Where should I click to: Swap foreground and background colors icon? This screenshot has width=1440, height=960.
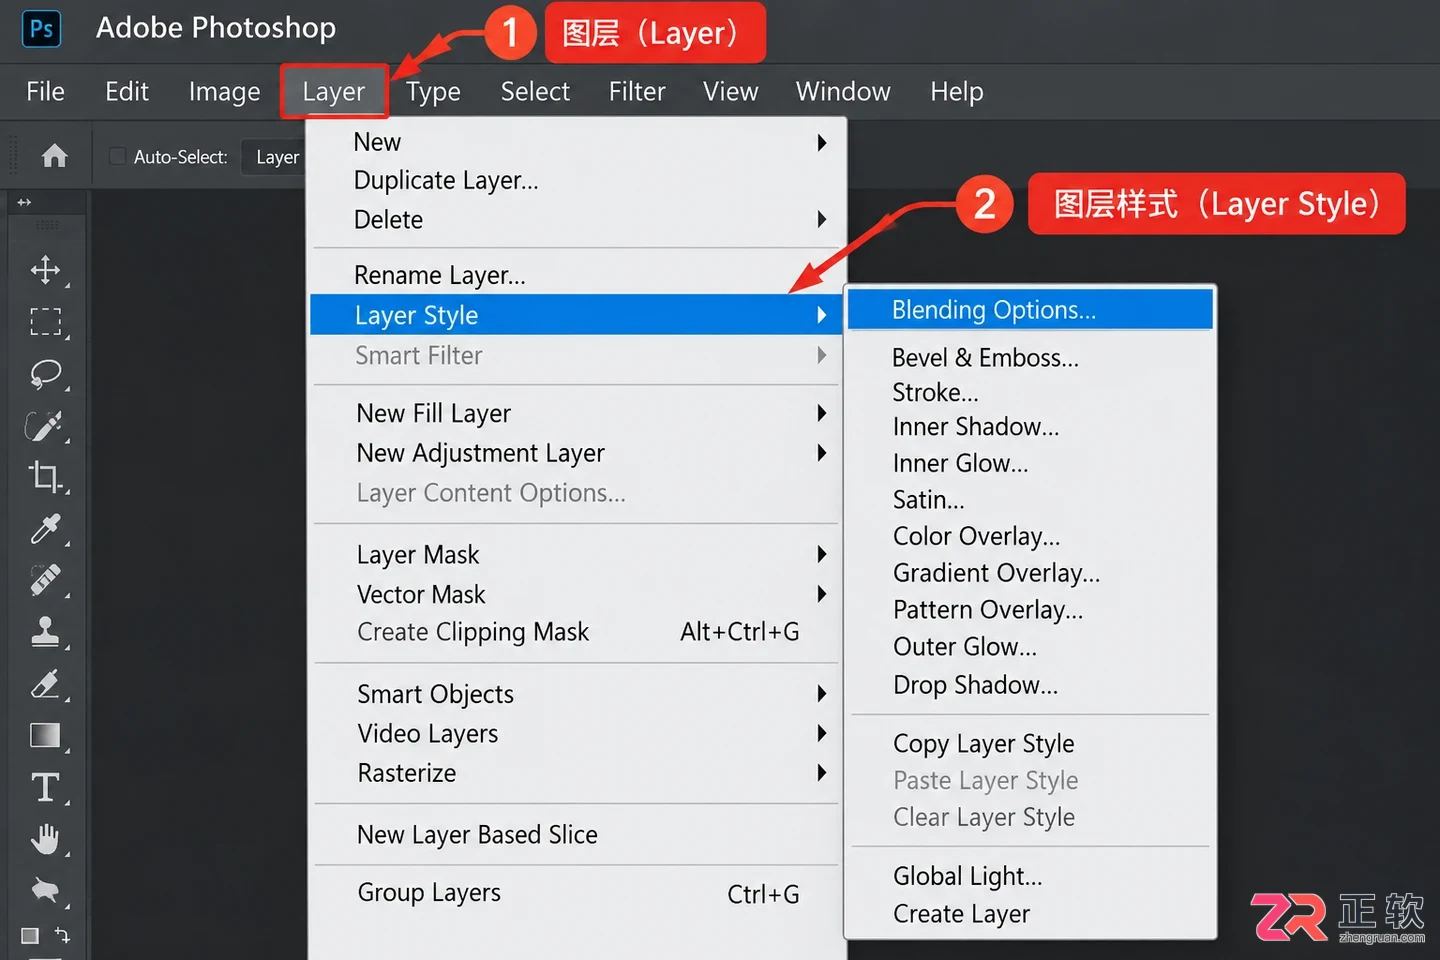pos(62,935)
